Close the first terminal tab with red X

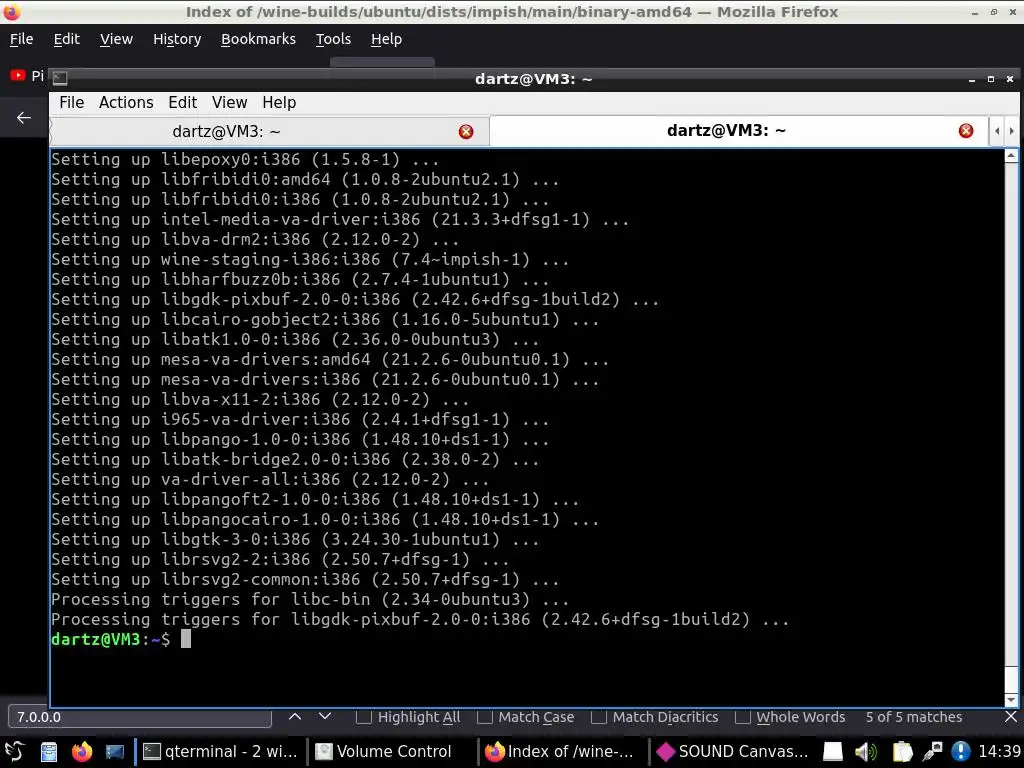click(x=466, y=132)
